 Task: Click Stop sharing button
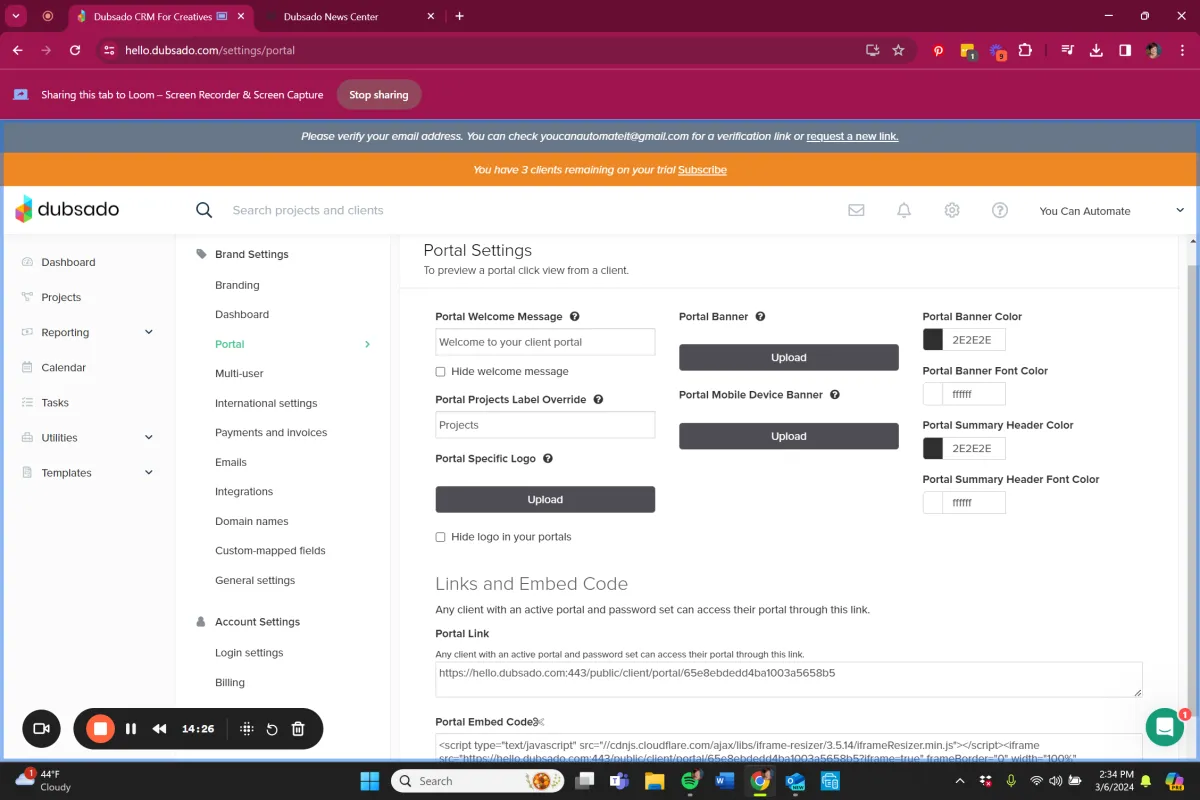coord(379,95)
